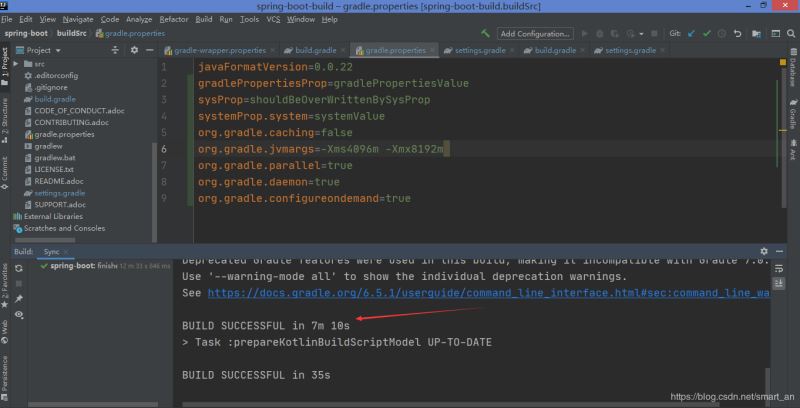Click Collapse All icon in the Project panel header
The width and height of the screenshot is (800, 408).
click(115, 50)
